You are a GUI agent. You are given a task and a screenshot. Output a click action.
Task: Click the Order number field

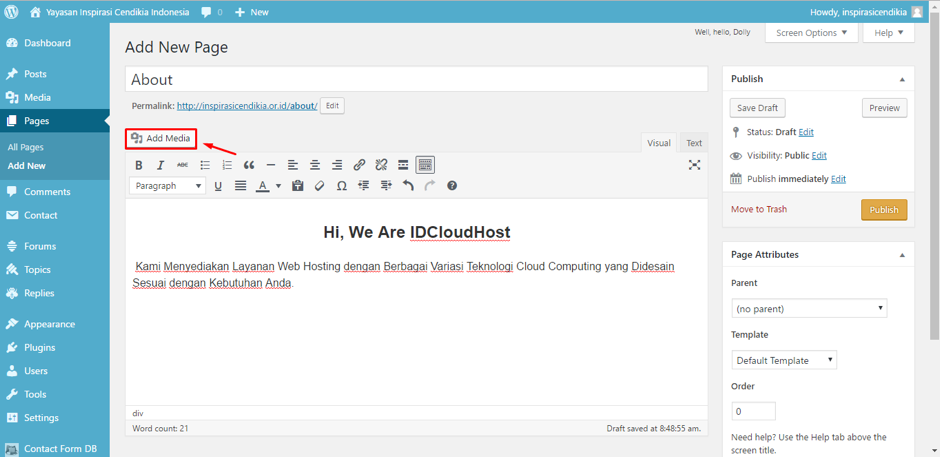(x=754, y=411)
